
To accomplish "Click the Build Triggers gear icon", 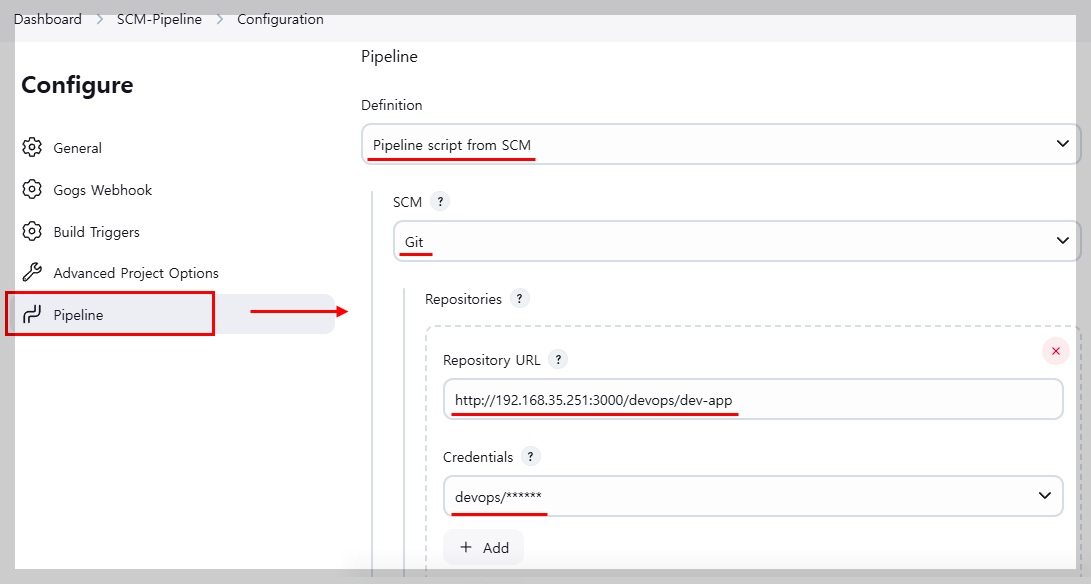I will coord(32,231).
